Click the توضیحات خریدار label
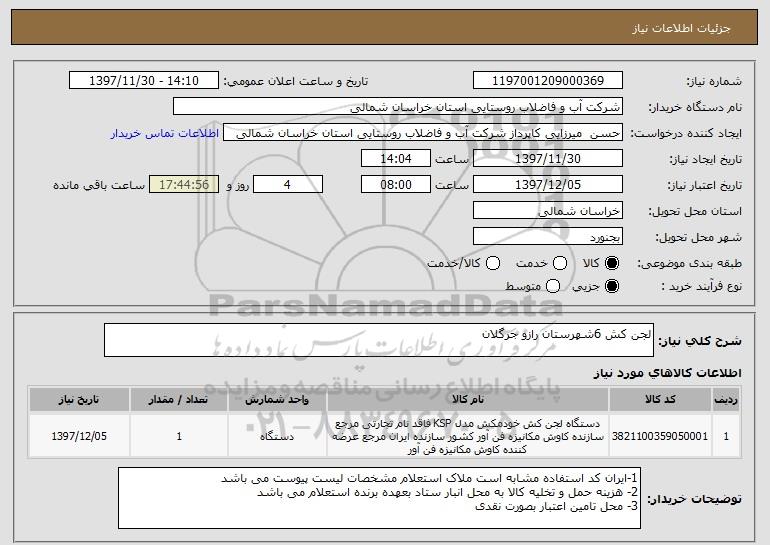The height and width of the screenshot is (545, 770). [694, 499]
